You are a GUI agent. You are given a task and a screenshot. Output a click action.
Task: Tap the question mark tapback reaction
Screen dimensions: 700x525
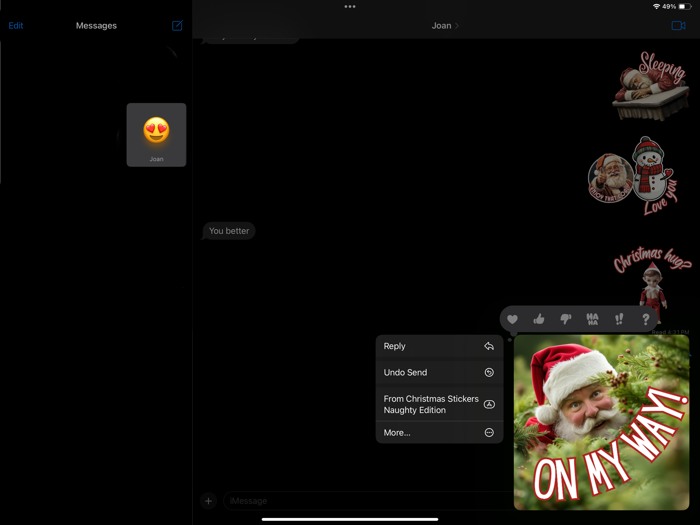click(x=646, y=319)
